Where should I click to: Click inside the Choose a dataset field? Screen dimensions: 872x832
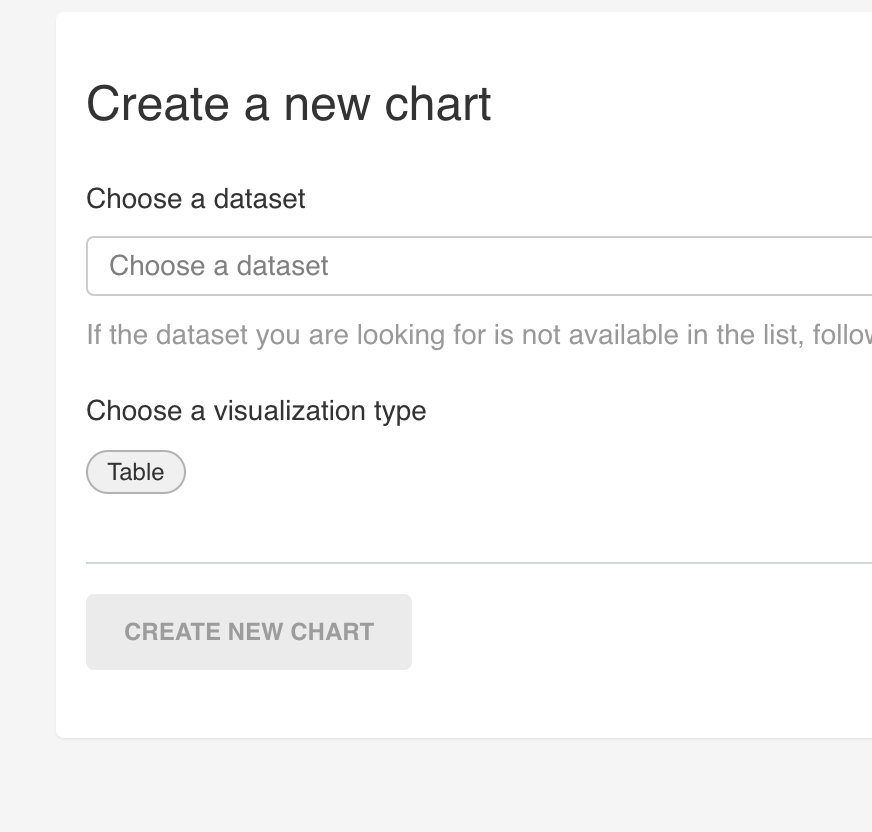tap(400, 266)
